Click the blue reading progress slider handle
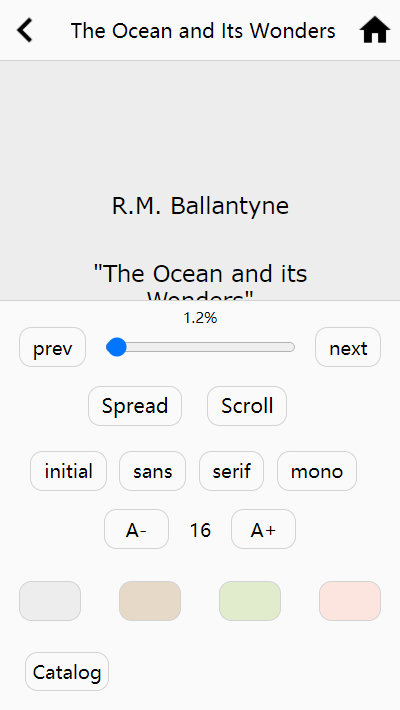Viewport: 400px width, 710px height. tap(117, 347)
